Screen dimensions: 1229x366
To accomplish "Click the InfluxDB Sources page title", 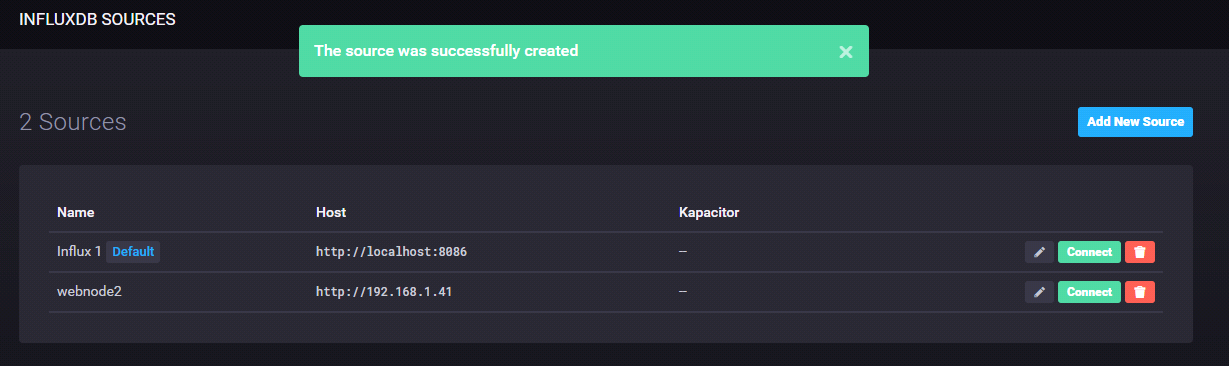I will [97, 19].
